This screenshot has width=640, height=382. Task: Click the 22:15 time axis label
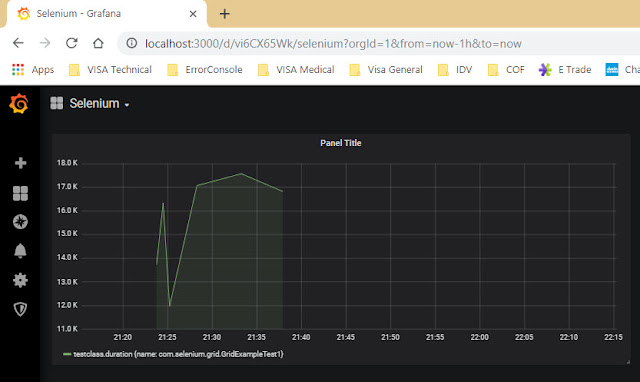pos(613,337)
